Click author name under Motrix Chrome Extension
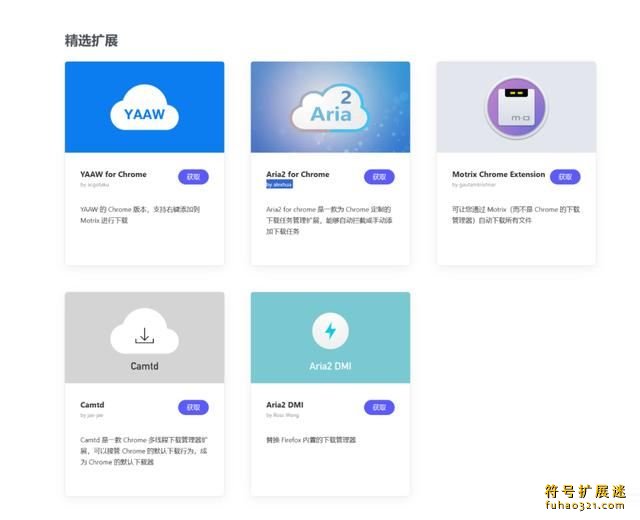This screenshot has width=640, height=520. (473, 184)
